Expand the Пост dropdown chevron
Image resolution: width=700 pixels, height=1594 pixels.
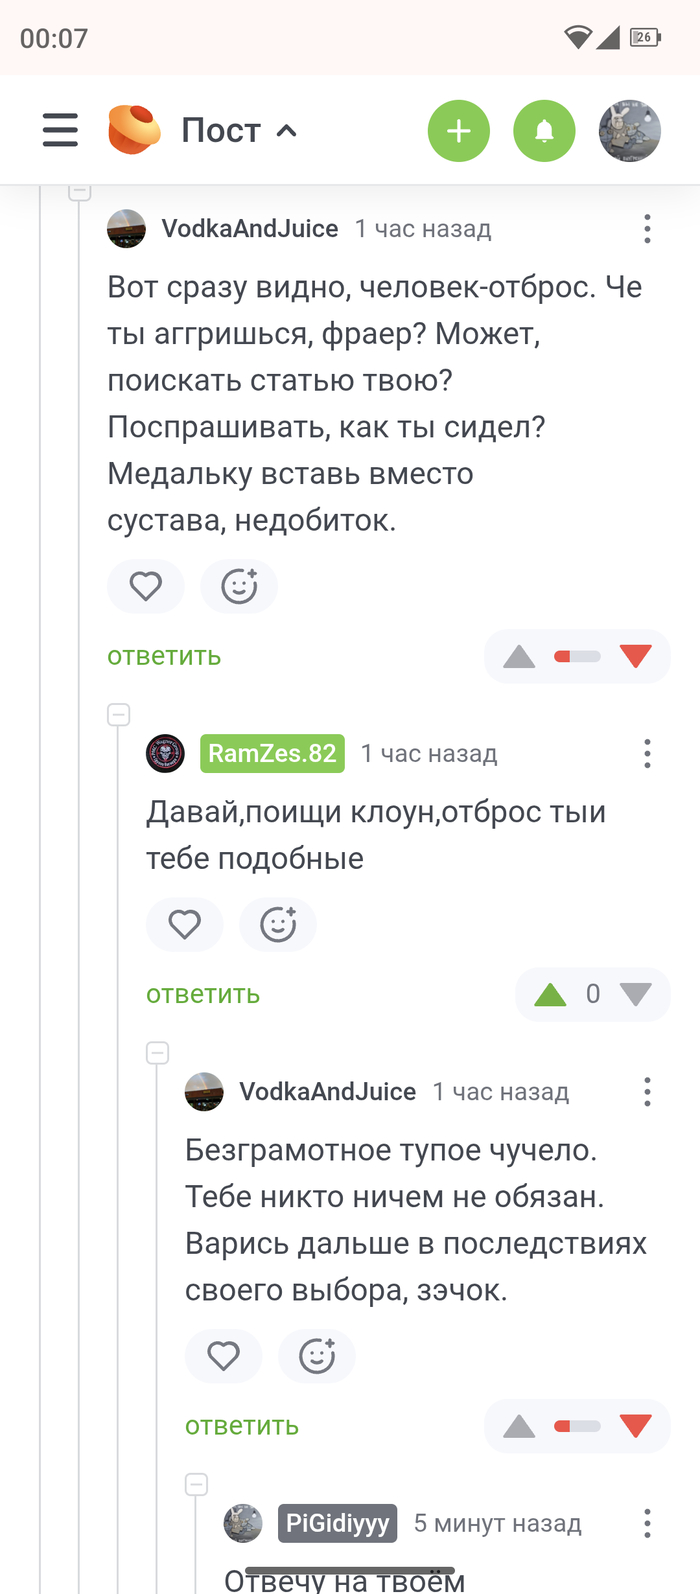tap(287, 131)
